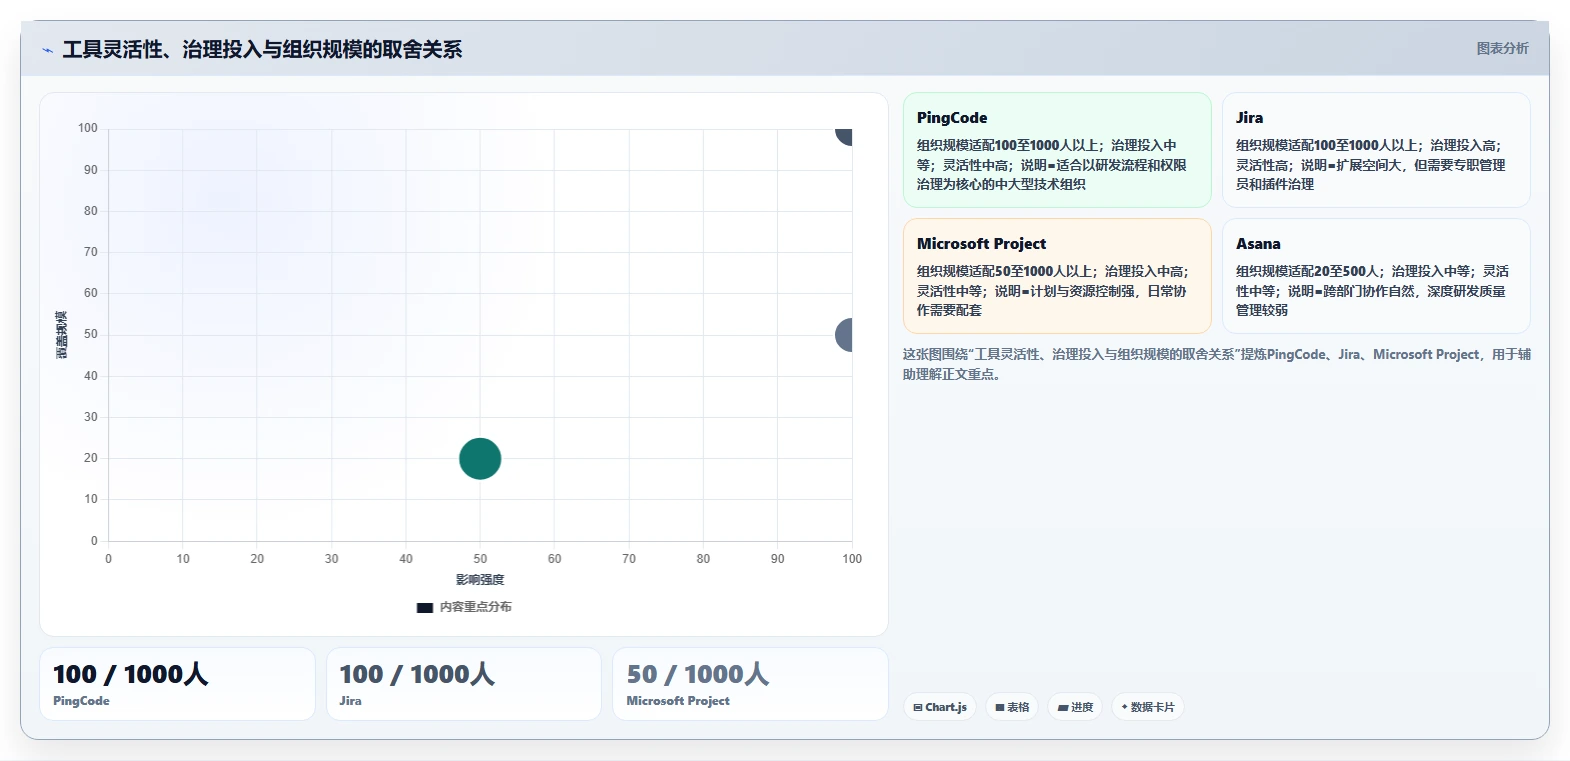Click the Chart.js tag

(x=940, y=707)
